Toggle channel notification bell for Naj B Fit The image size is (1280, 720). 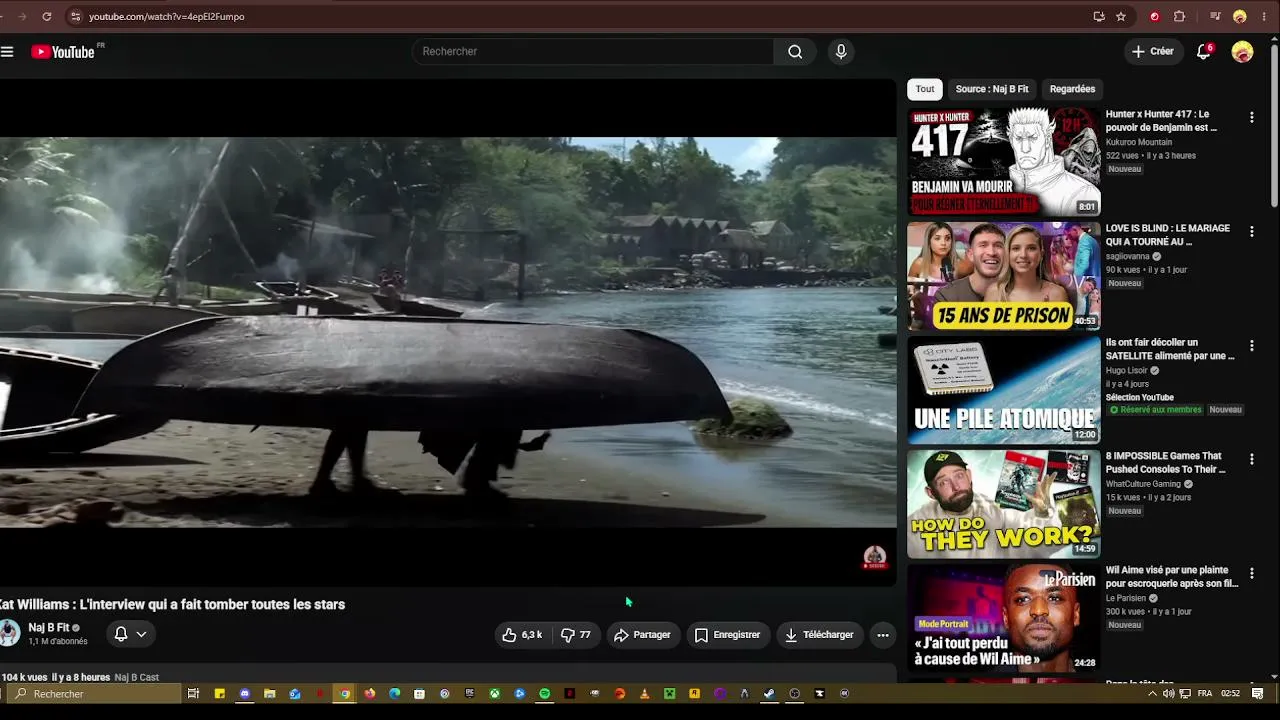(121, 634)
